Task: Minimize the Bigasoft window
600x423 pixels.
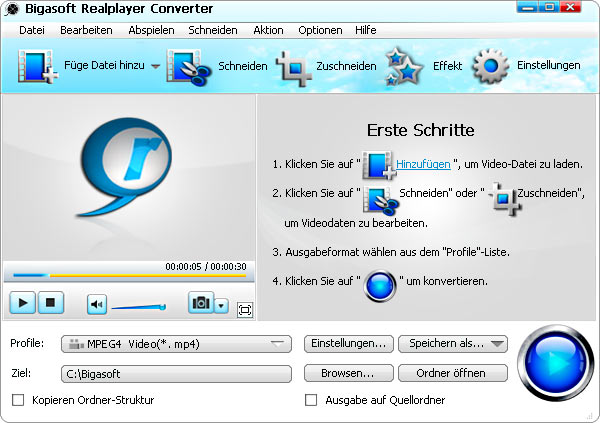Action: point(527,7)
